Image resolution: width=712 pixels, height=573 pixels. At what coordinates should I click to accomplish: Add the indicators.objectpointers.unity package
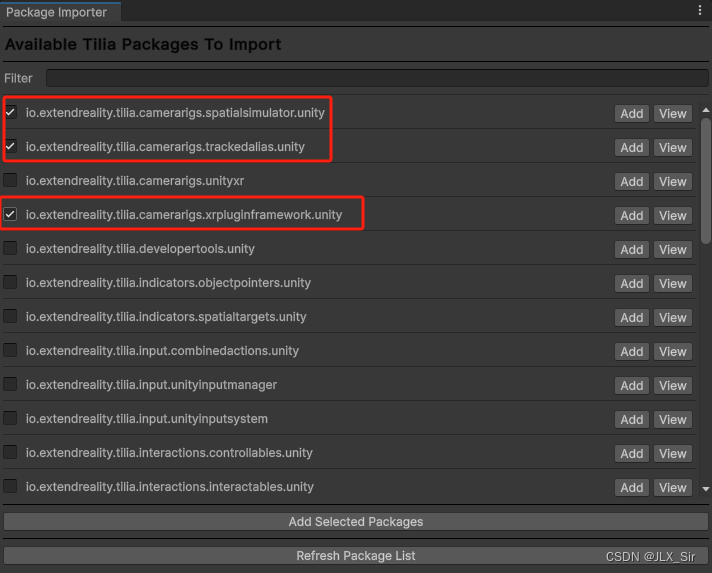point(632,284)
